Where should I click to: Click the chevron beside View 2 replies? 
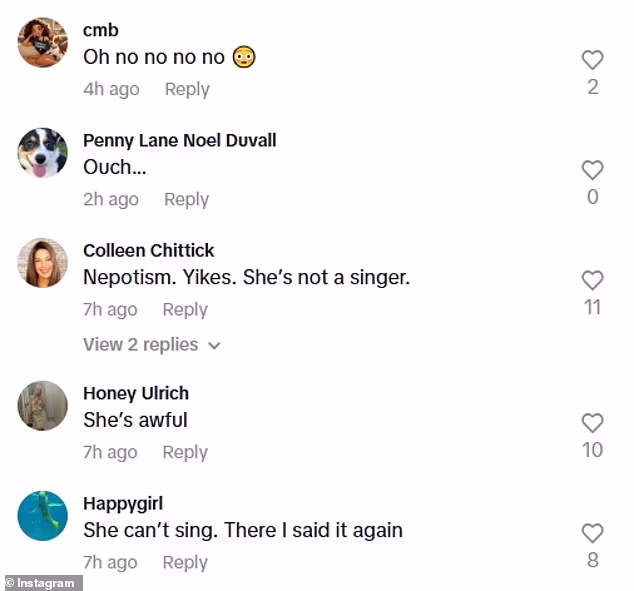(x=214, y=346)
